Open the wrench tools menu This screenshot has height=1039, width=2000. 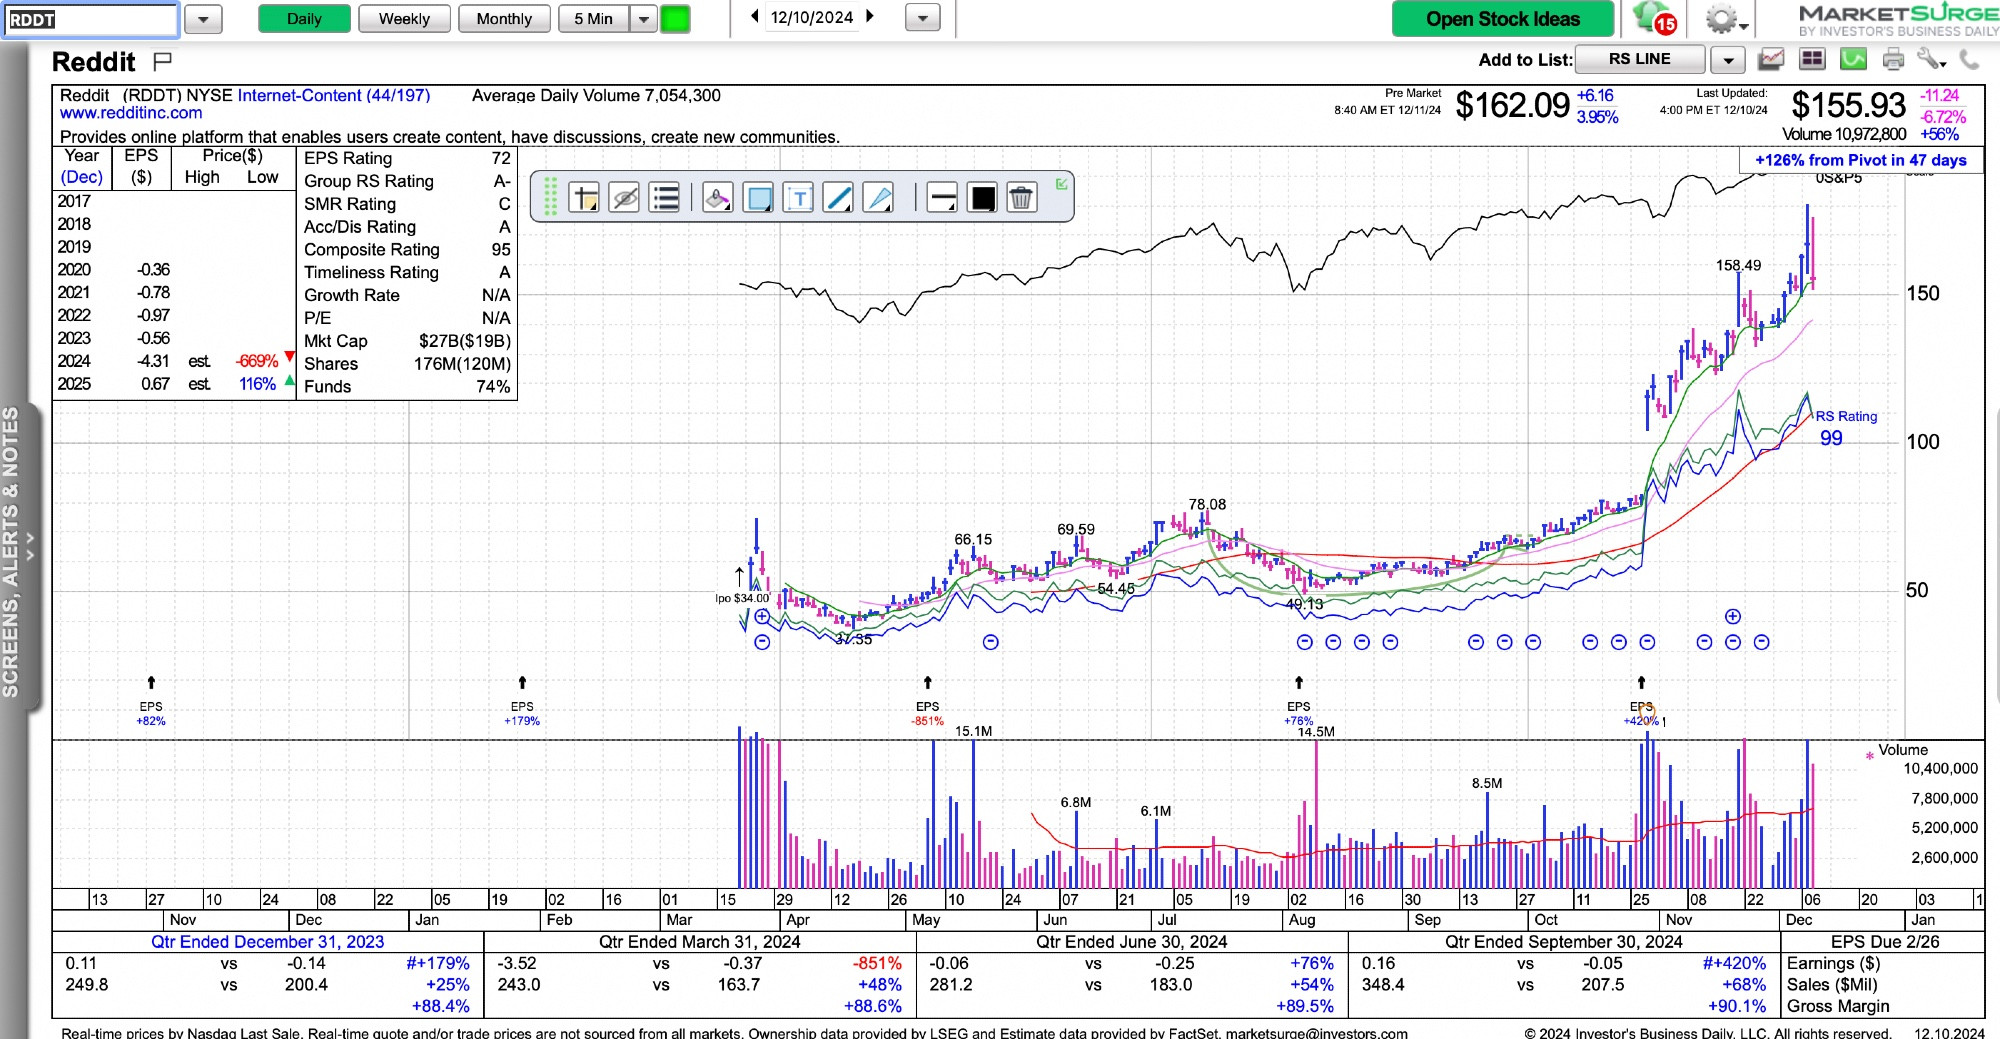pos(1931,60)
